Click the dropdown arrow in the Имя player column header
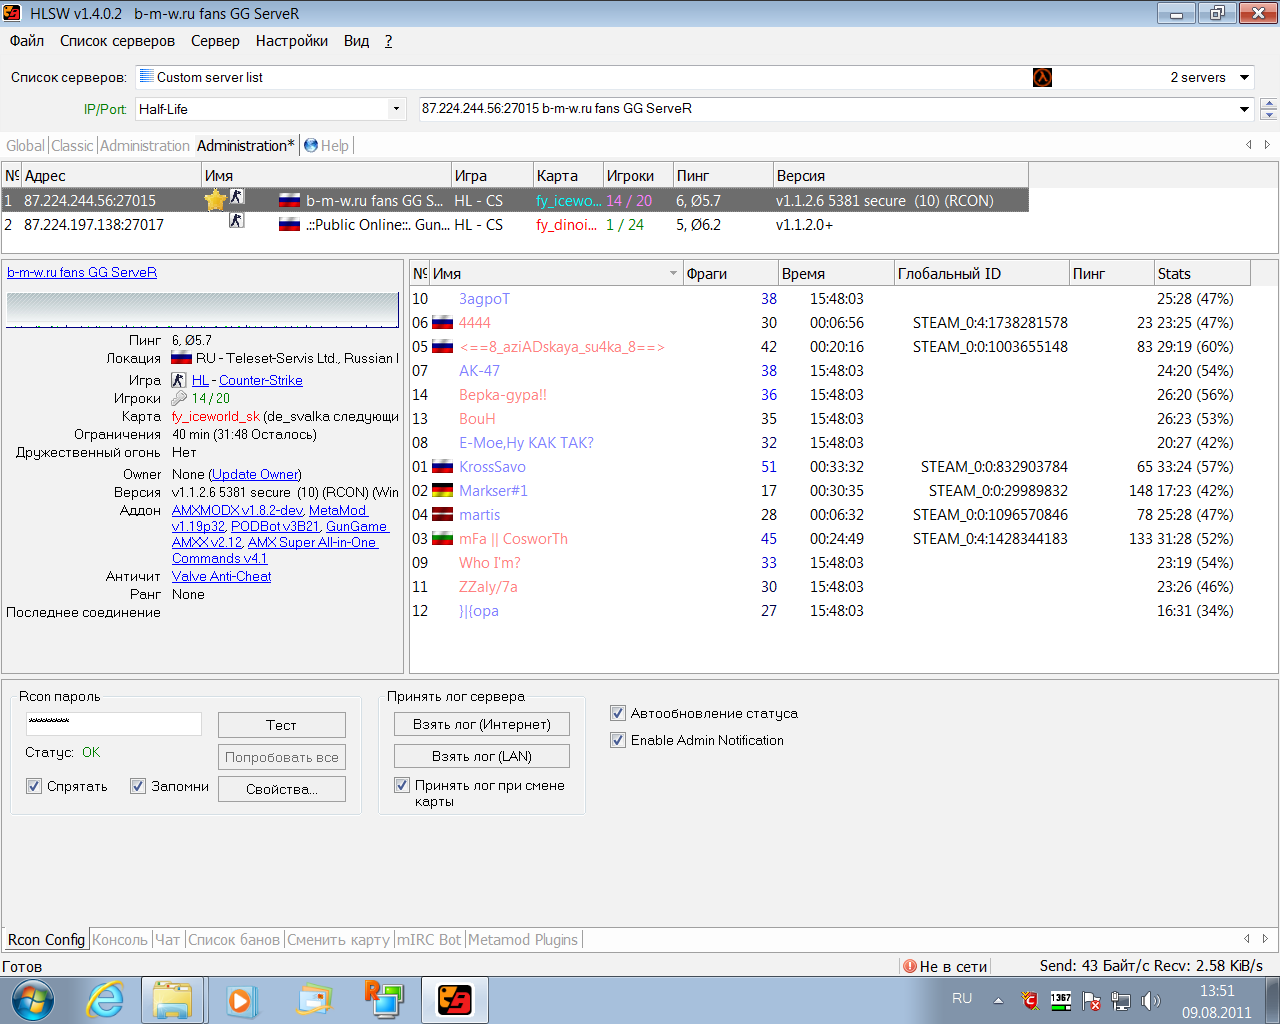Viewport: 1280px width, 1024px height. 673,274
